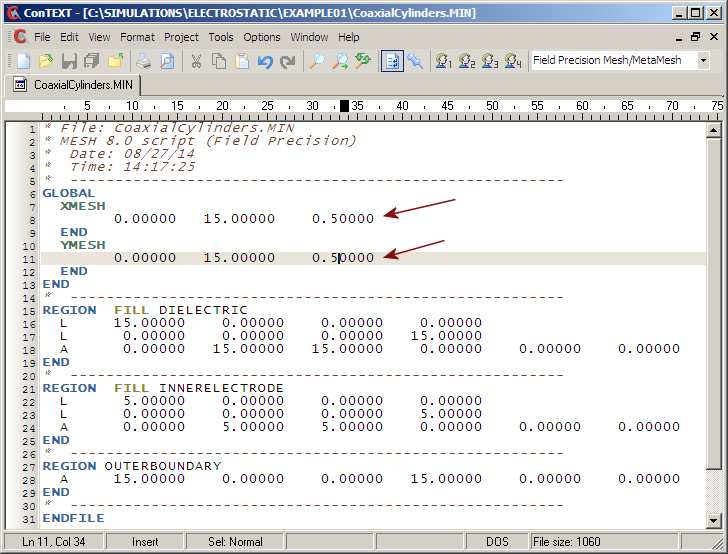Place cursor on the ENDFILE line
This screenshot has width=728, height=554.
(73, 519)
